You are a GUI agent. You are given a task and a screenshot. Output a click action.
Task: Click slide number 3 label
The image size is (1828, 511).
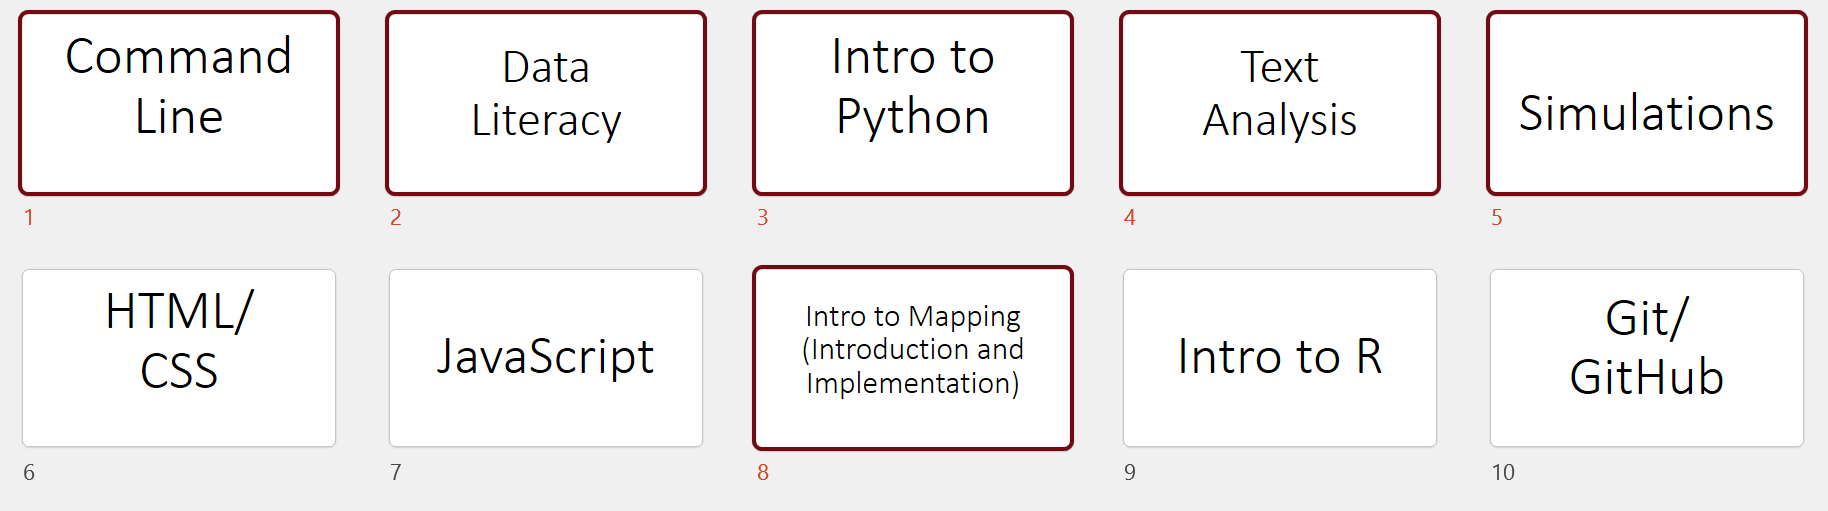point(763,217)
